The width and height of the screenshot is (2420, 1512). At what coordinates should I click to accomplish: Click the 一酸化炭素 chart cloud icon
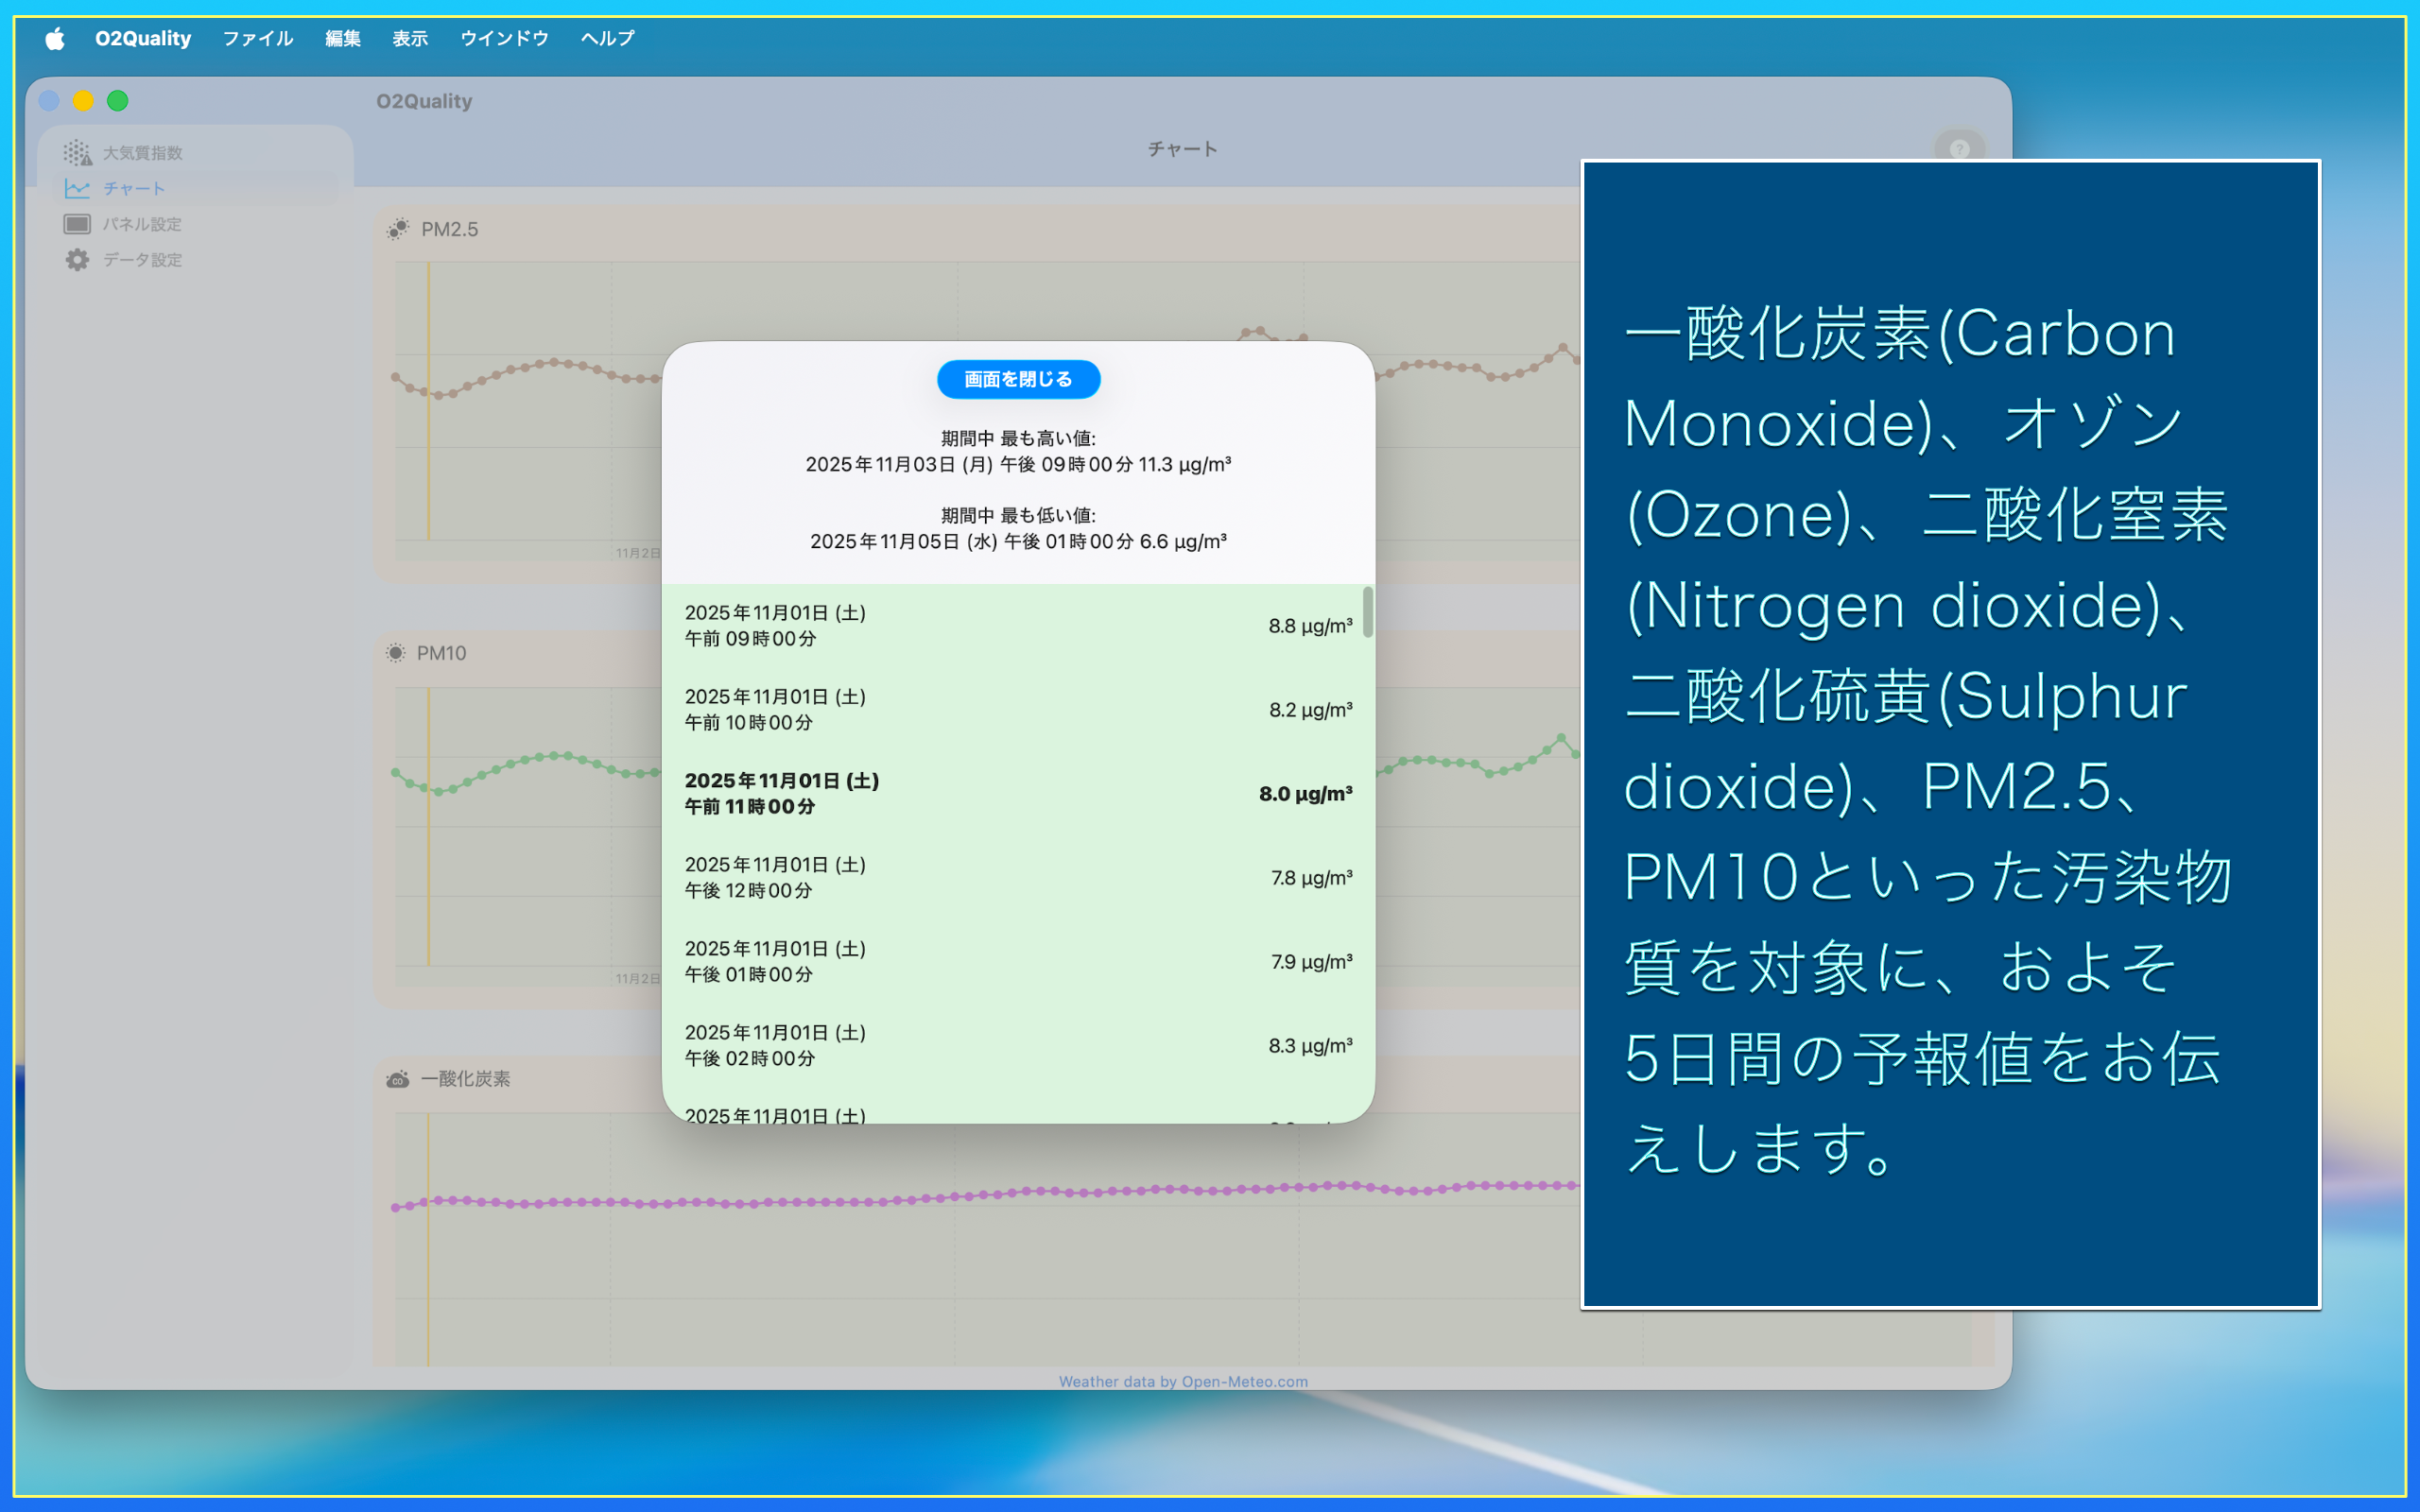coord(398,1079)
